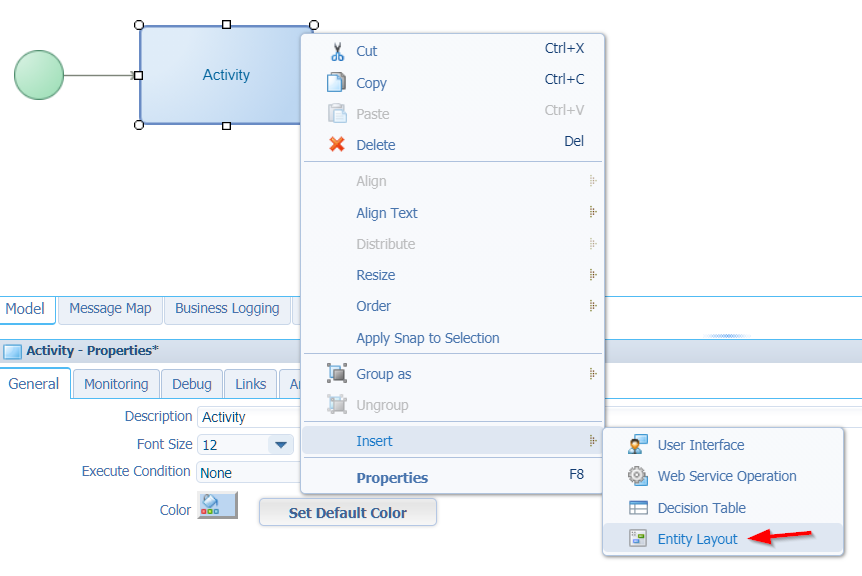This screenshot has width=862, height=576.
Task: Open the Color picker swatch
Action: 218,506
